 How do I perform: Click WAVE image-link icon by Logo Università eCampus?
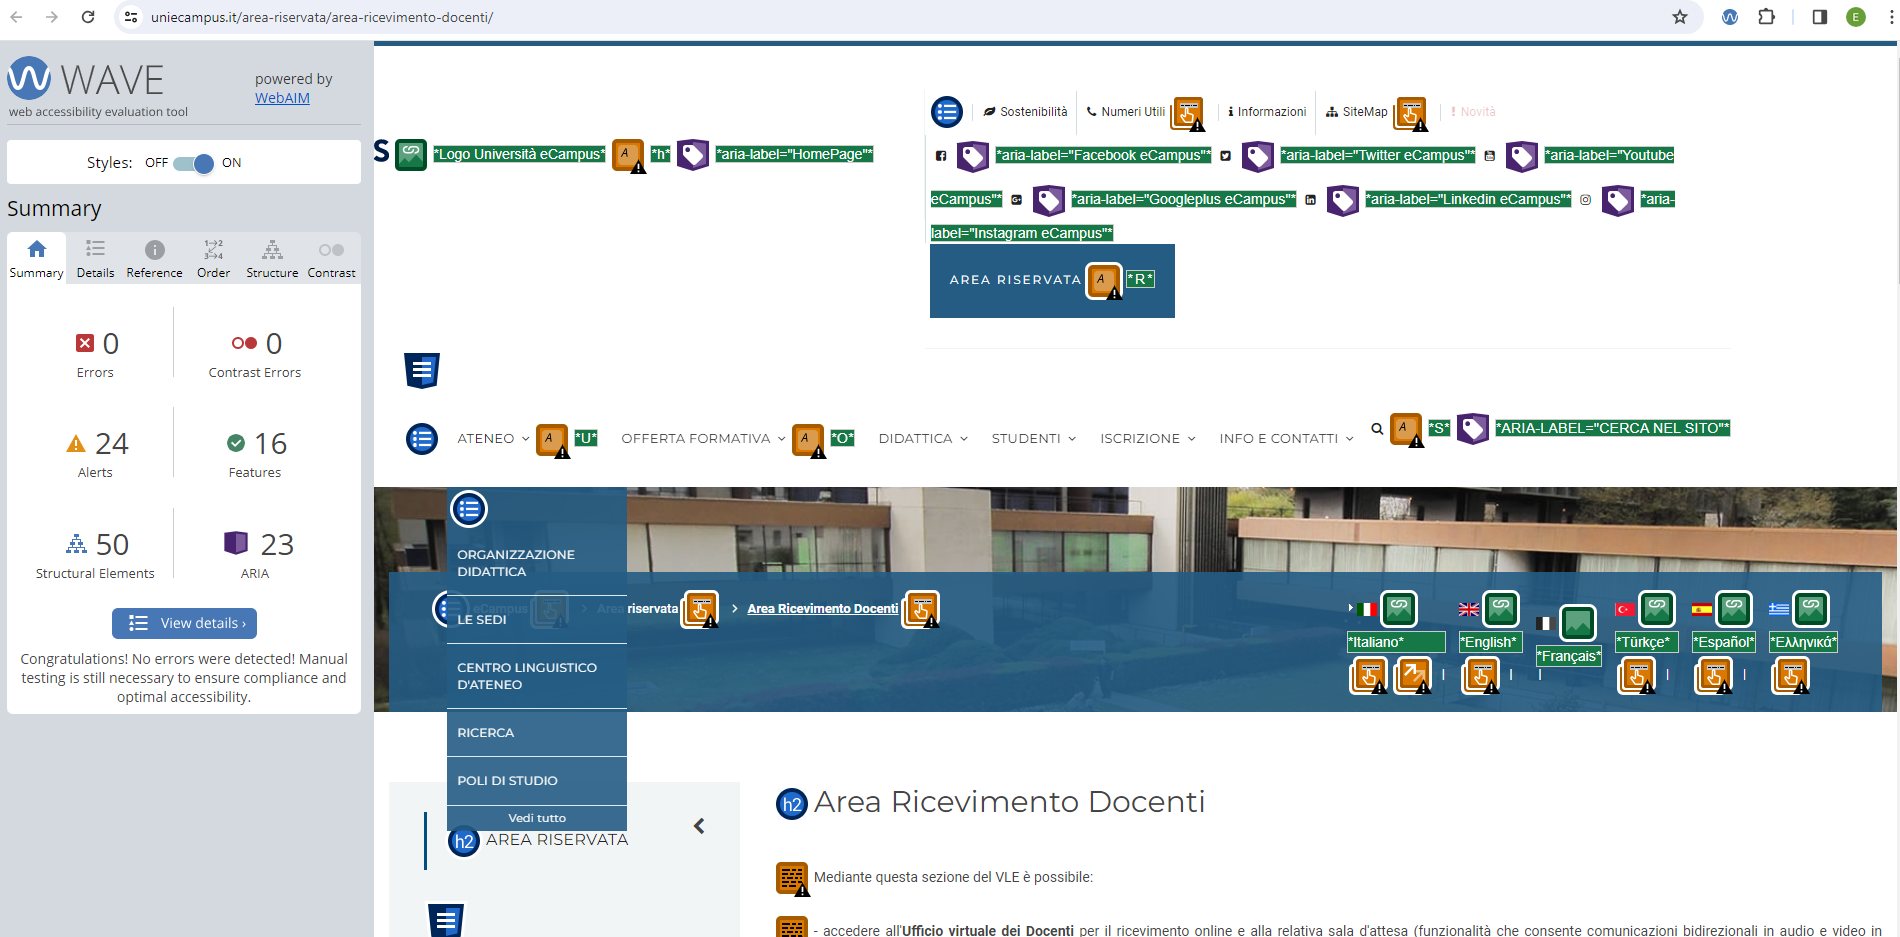coord(411,155)
